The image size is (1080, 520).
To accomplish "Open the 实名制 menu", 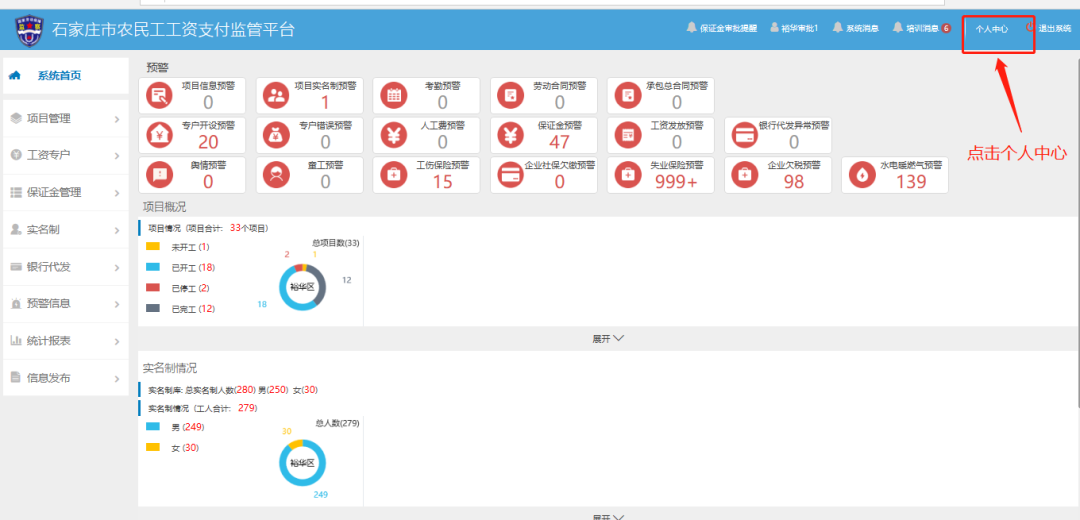I will [x=66, y=230].
